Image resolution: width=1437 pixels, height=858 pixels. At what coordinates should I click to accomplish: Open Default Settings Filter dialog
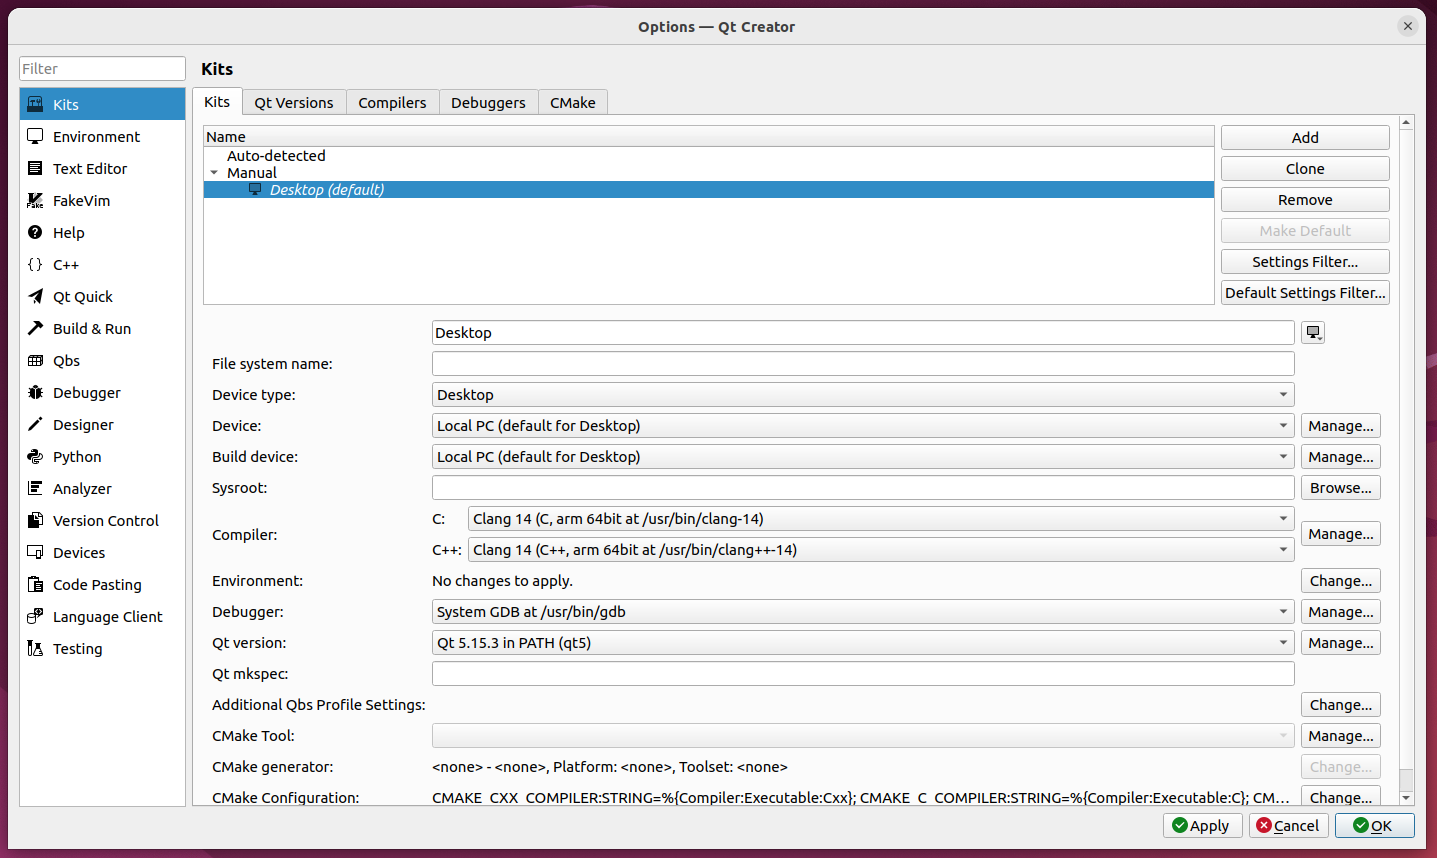point(1305,293)
